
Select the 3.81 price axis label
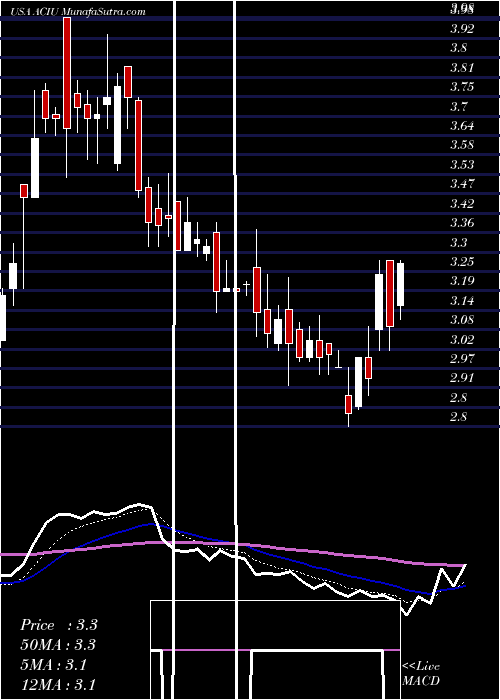click(x=462, y=68)
